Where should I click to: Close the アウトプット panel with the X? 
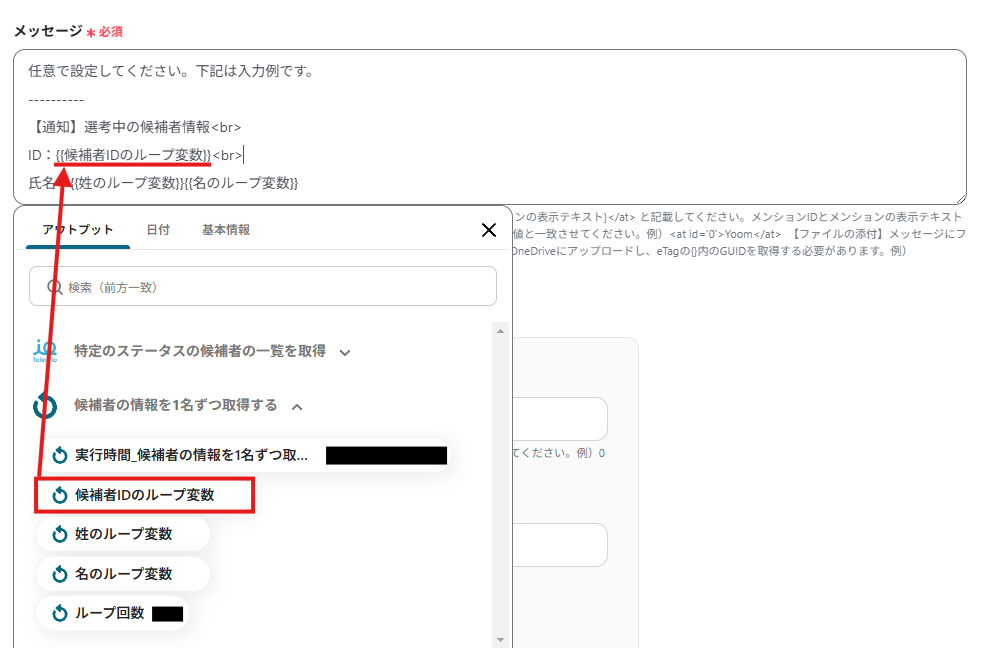pyautogui.click(x=488, y=230)
